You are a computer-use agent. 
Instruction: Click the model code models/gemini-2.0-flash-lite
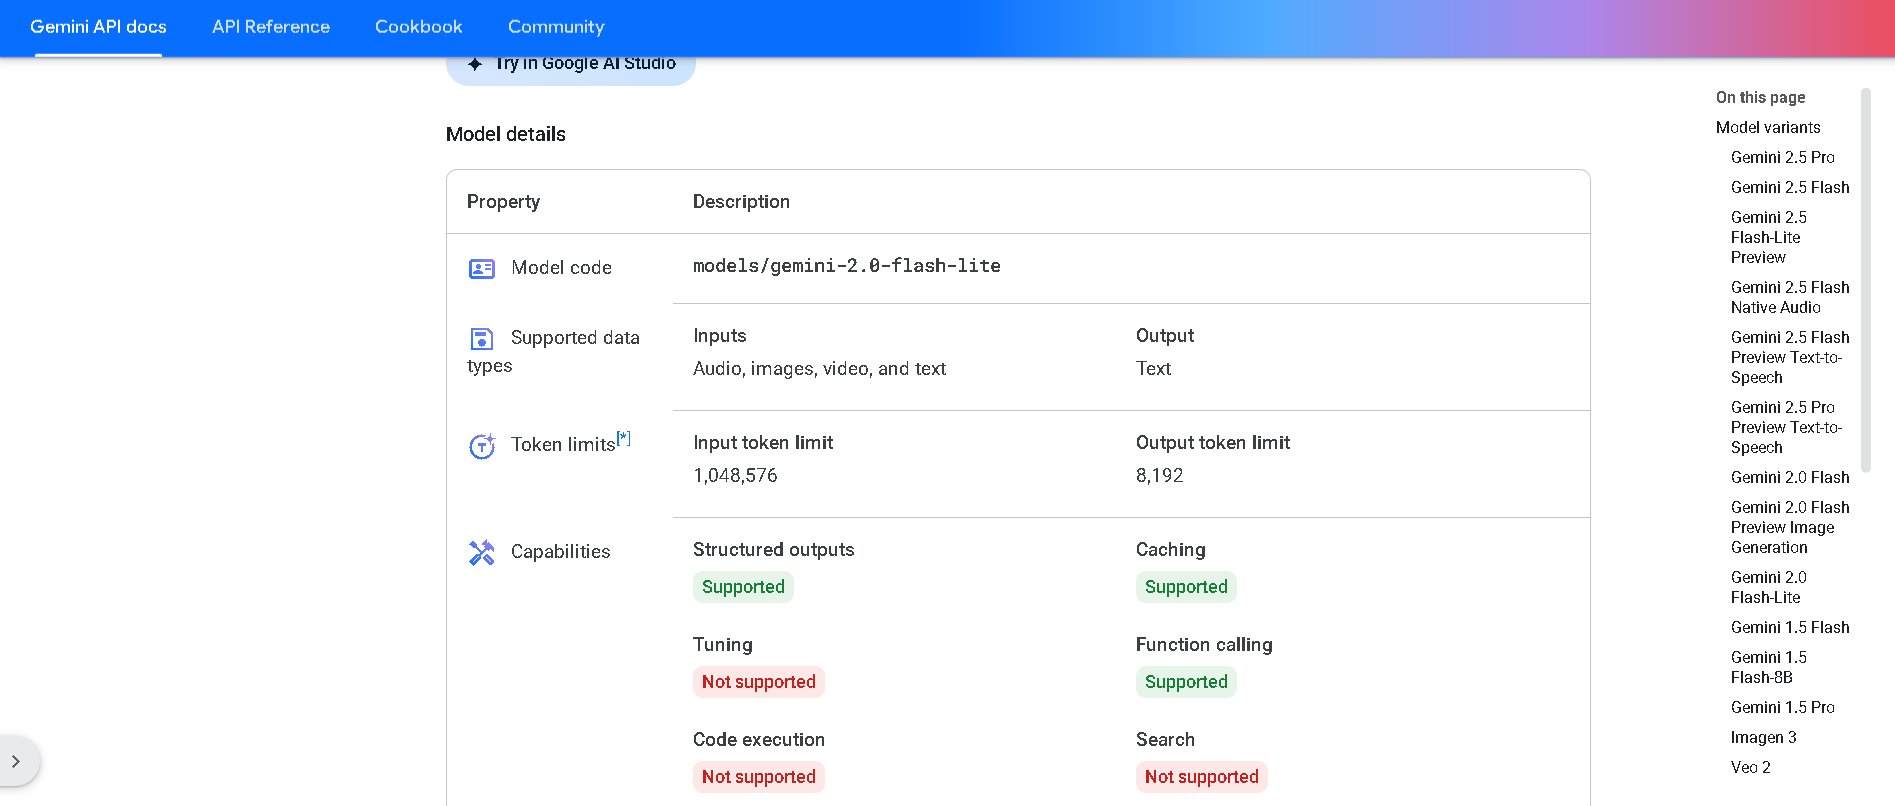click(847, 266)
